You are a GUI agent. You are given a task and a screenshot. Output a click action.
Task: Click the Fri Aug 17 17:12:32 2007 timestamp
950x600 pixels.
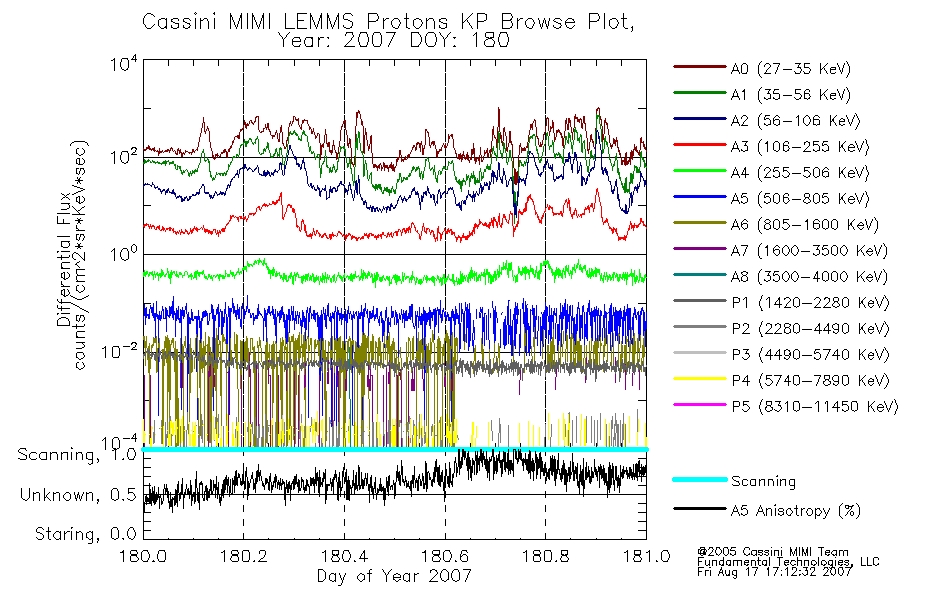[x=774, y=572]
